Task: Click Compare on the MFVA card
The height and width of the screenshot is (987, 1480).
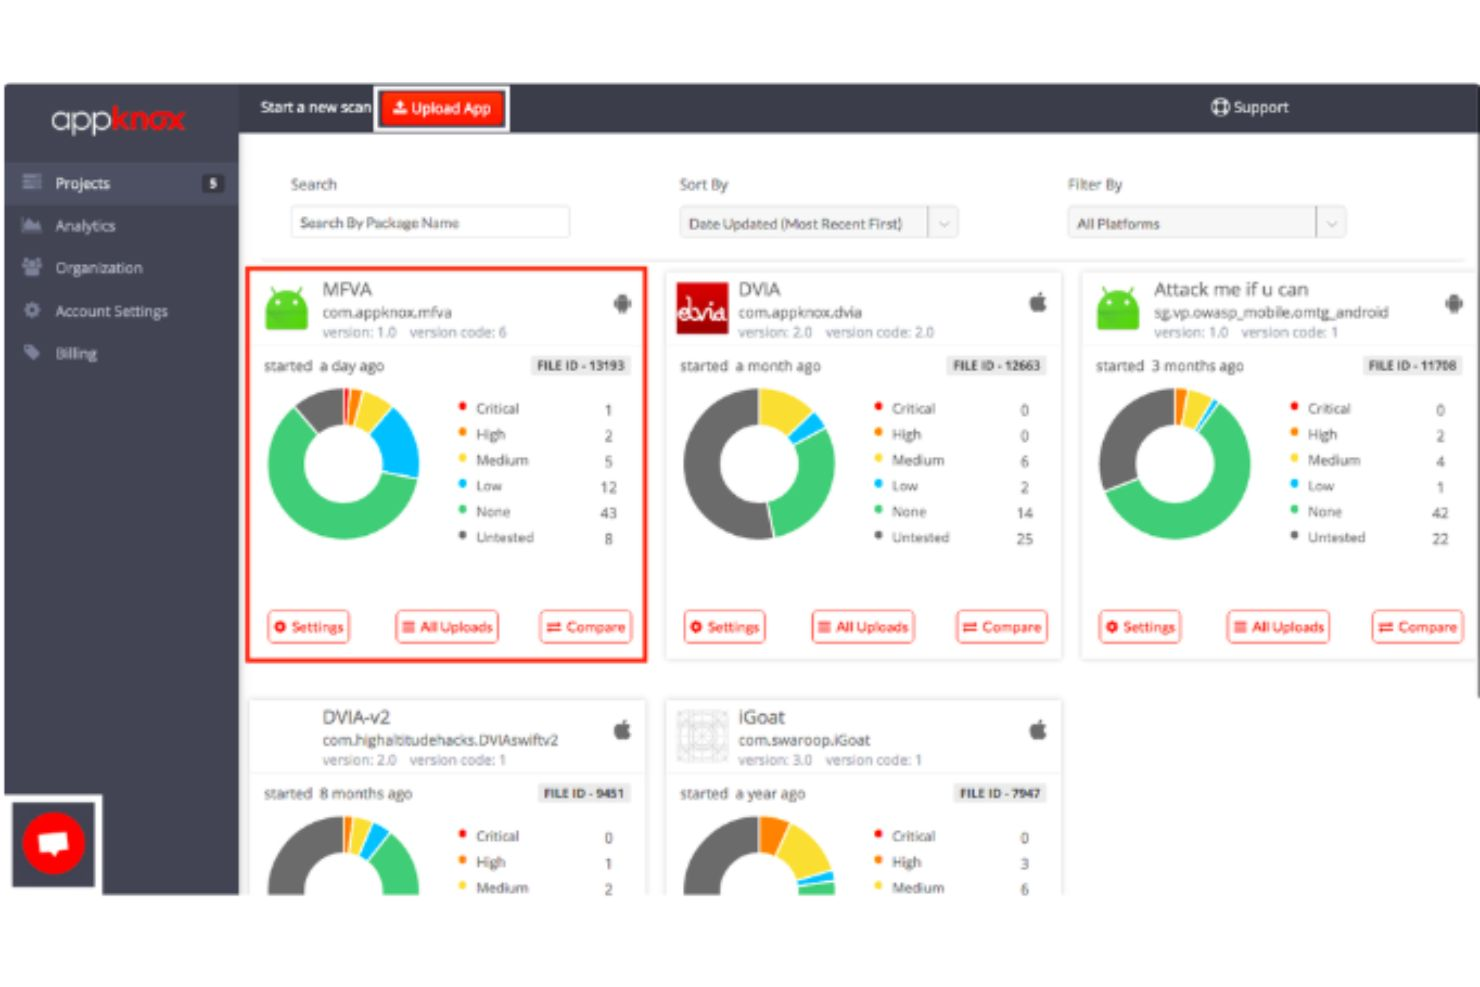Action: 586,627
